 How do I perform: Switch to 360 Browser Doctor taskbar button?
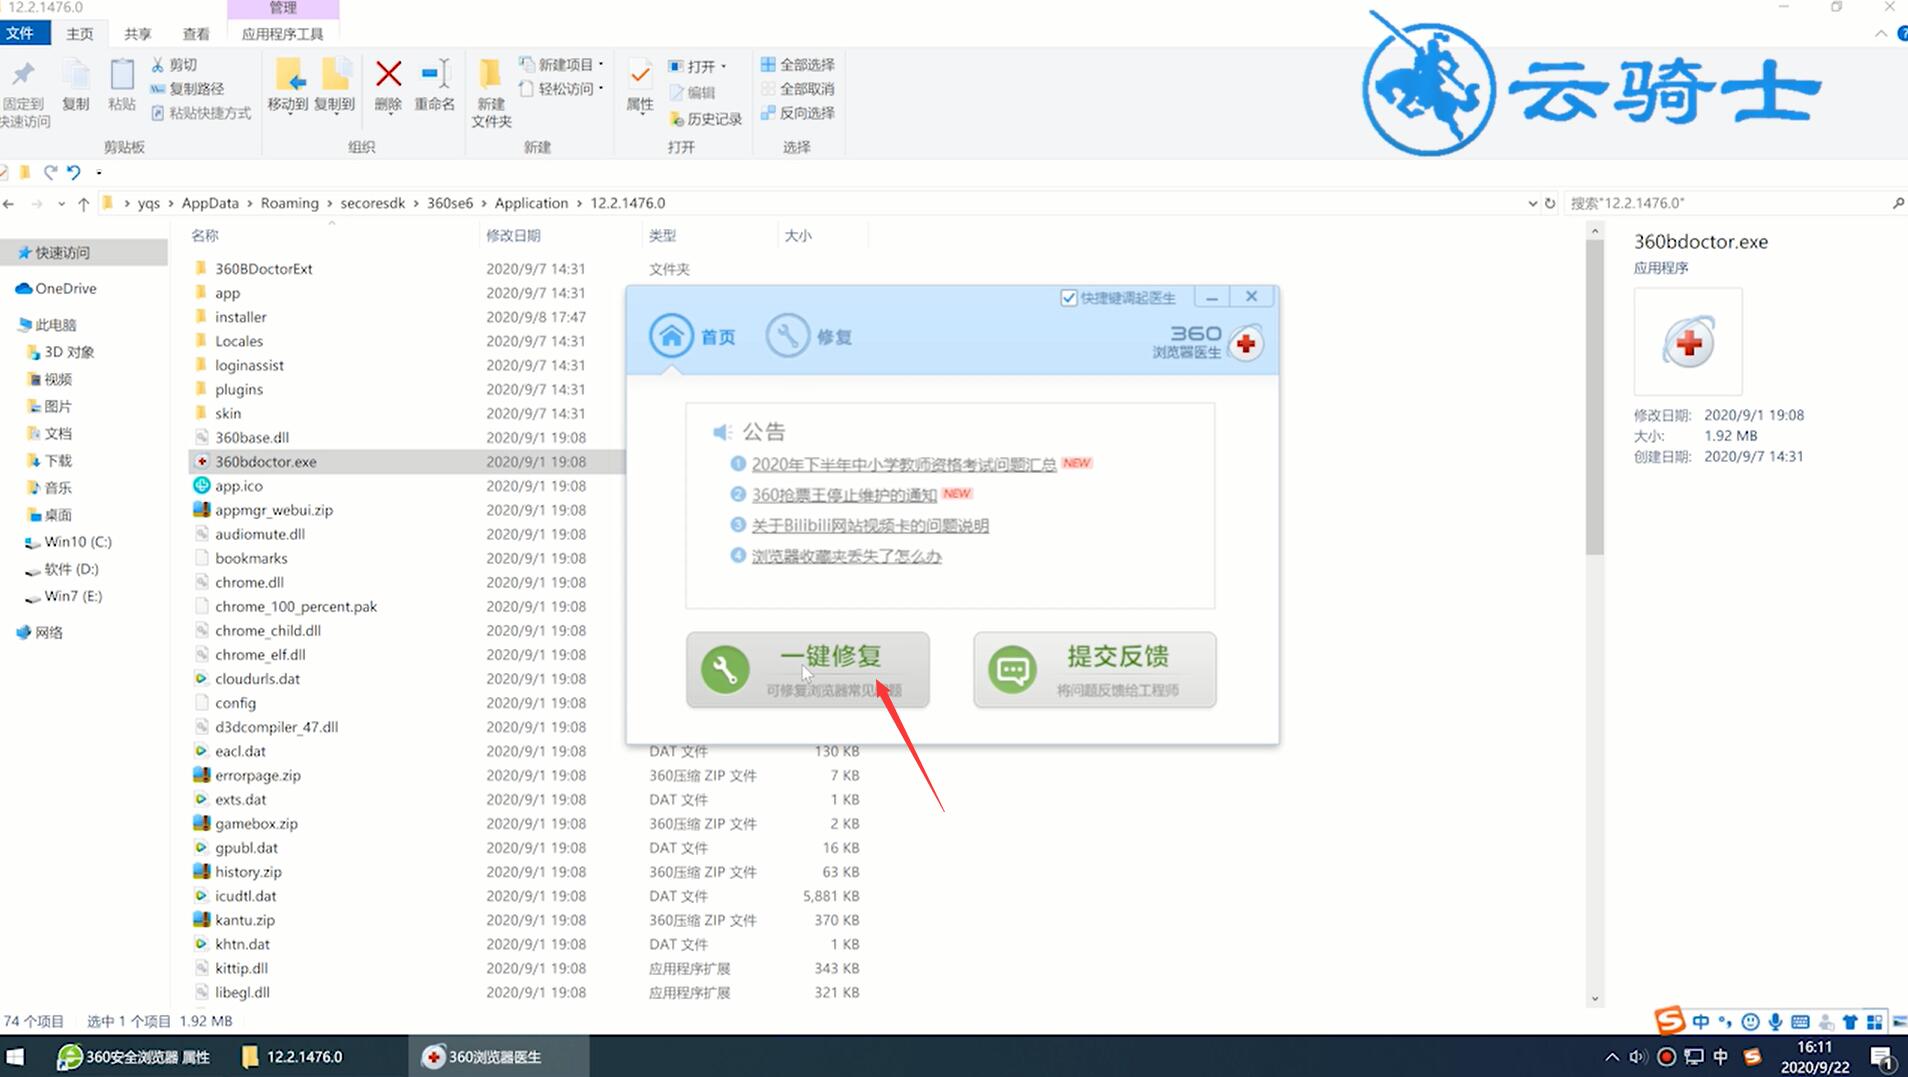(x=498, y=1057)
